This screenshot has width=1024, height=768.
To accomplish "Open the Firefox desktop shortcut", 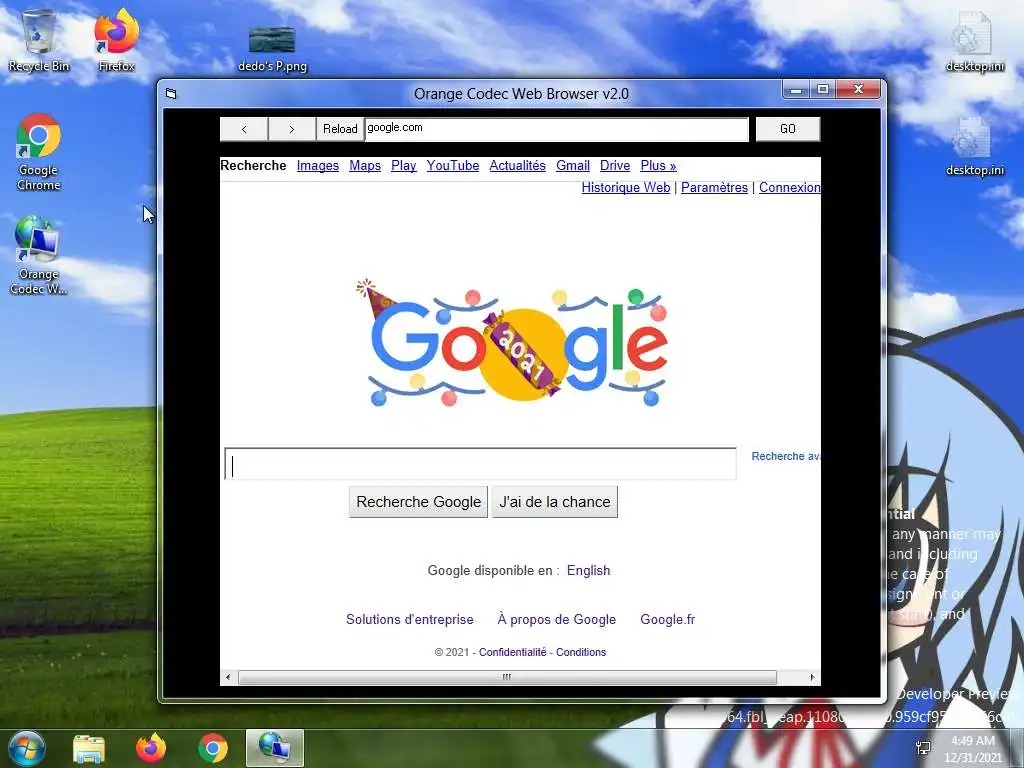I will pyautogui.click(x=116, y=40).
